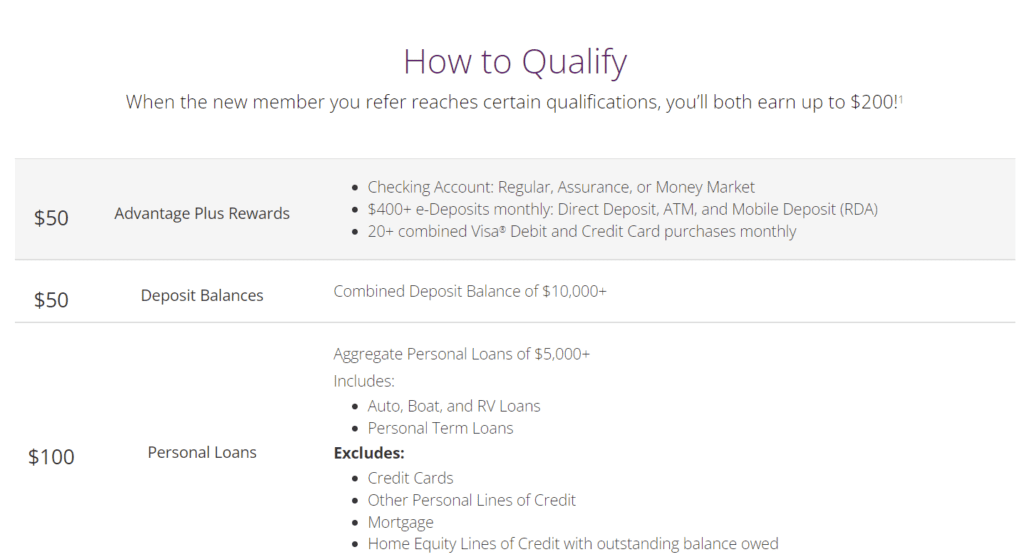The height and width of the screenshot is (557, 1024).
Task: Click "Aggregate Personal Loans of $5,000+" text
Action: [461, 354]
